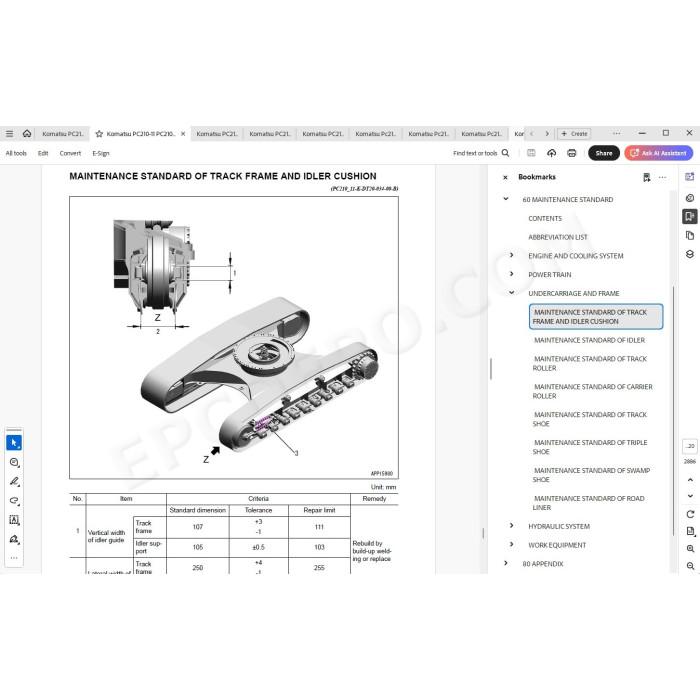Select the arrow selection tool
The image size is (700, 700).
coord(14,443)
